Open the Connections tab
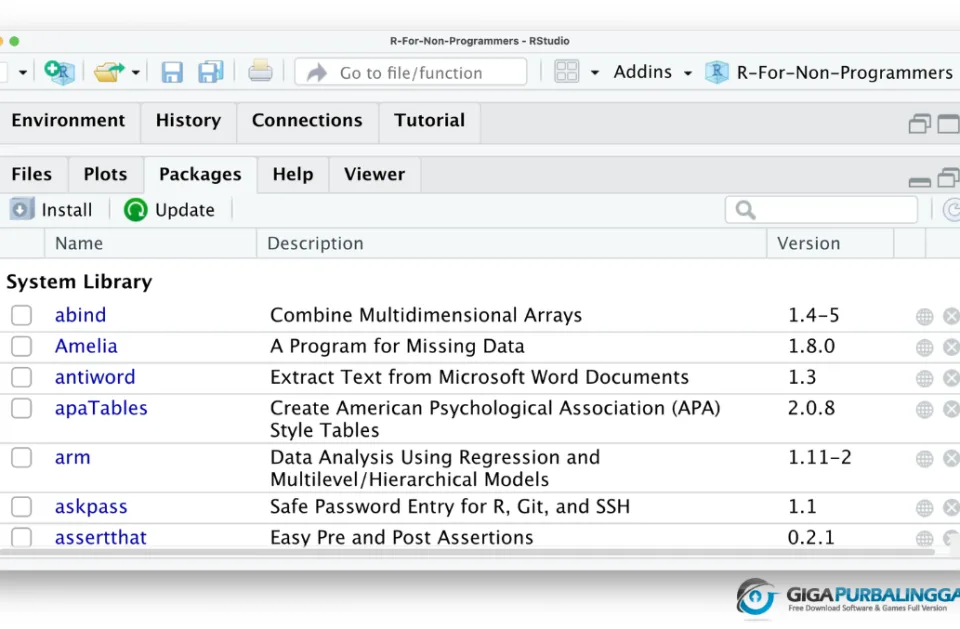This screenshot has height=629, width=960. (x=307, y=121)
